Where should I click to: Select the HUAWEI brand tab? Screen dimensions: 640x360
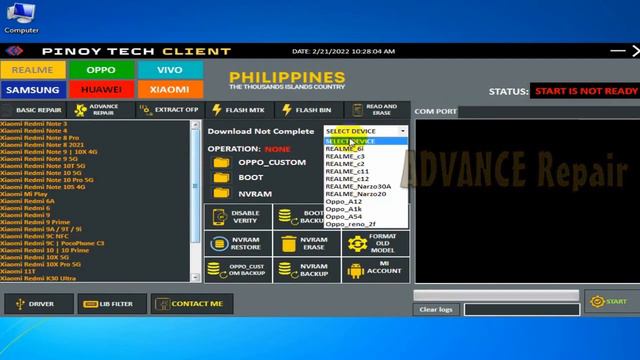pos(101,90)
